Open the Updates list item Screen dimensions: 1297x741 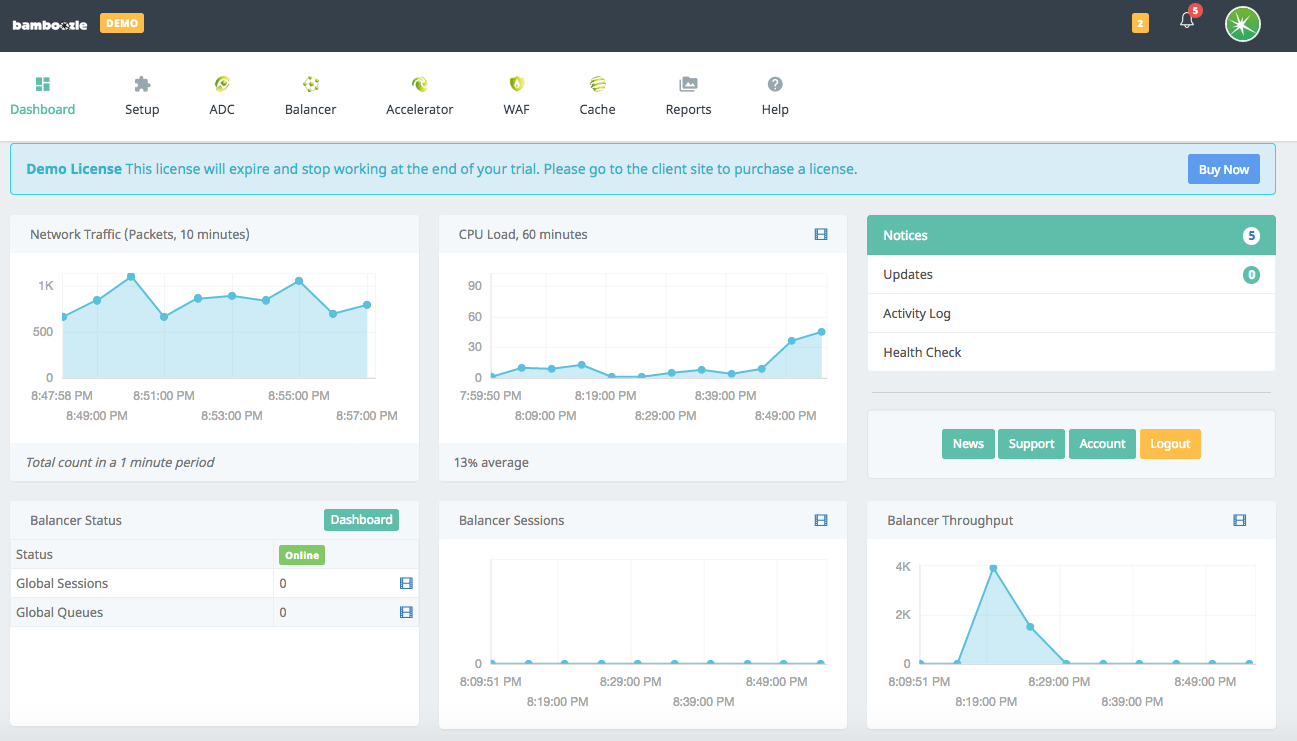1071,274
